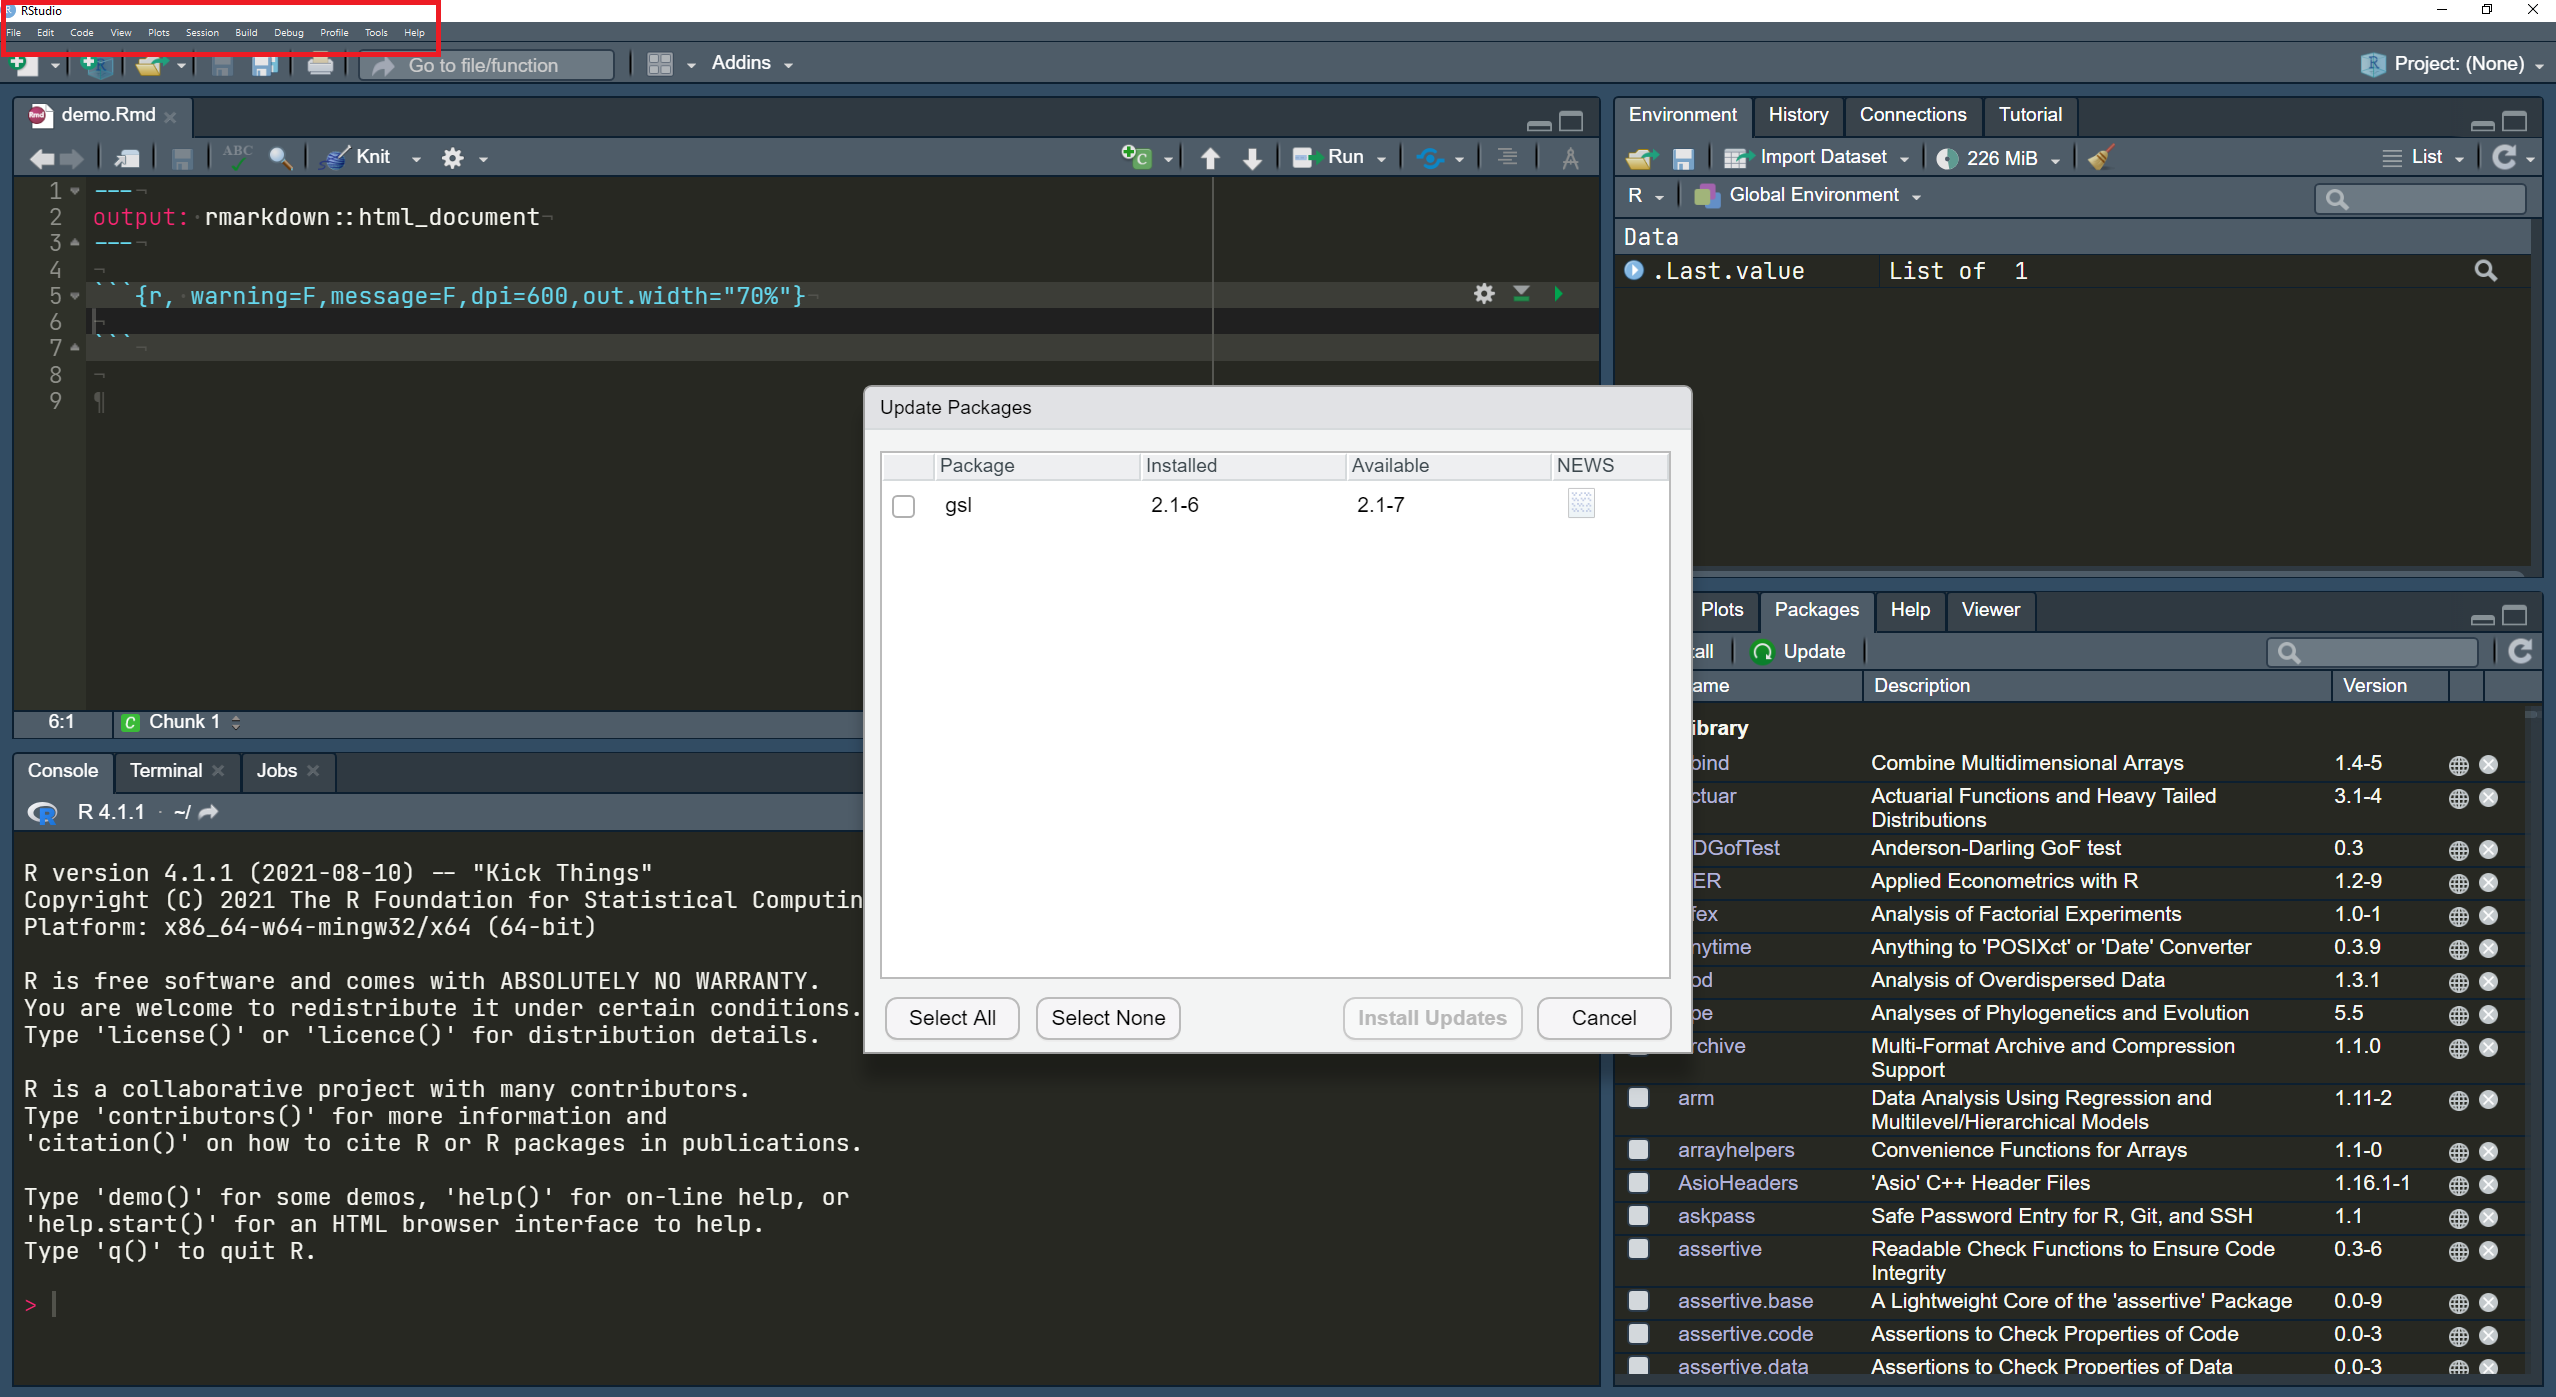
Task: Cancel the Update Packages dialog
Action: point(1603,1018)
